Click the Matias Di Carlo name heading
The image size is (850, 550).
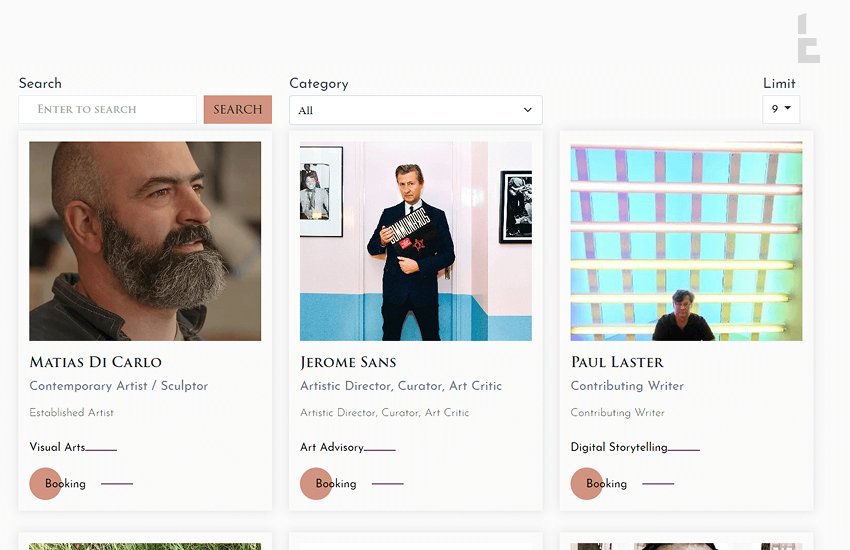click(x=95, y=362)
